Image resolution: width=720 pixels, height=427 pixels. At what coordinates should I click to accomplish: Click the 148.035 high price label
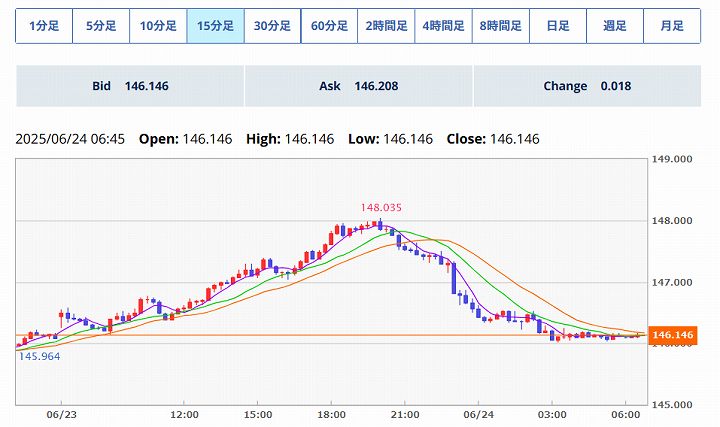click(381, 208)
